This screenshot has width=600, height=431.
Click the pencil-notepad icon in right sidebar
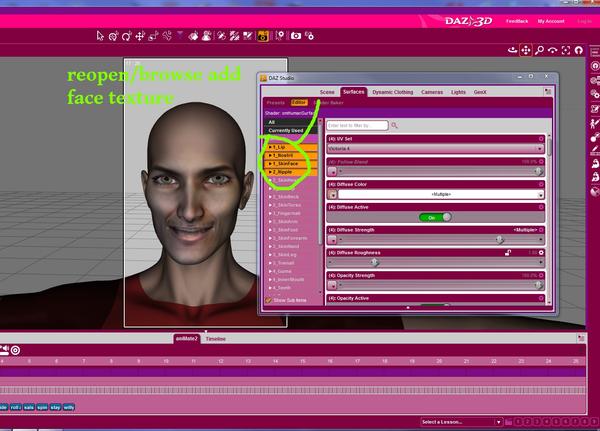click(595, 109)
